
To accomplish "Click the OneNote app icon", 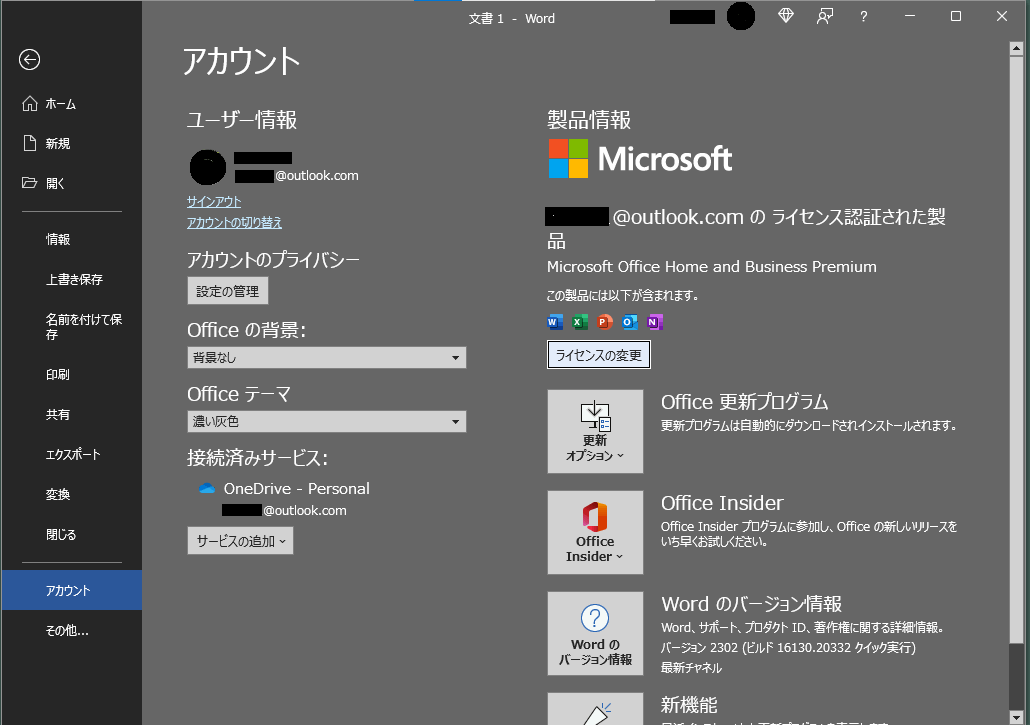I will pos(654,322).
